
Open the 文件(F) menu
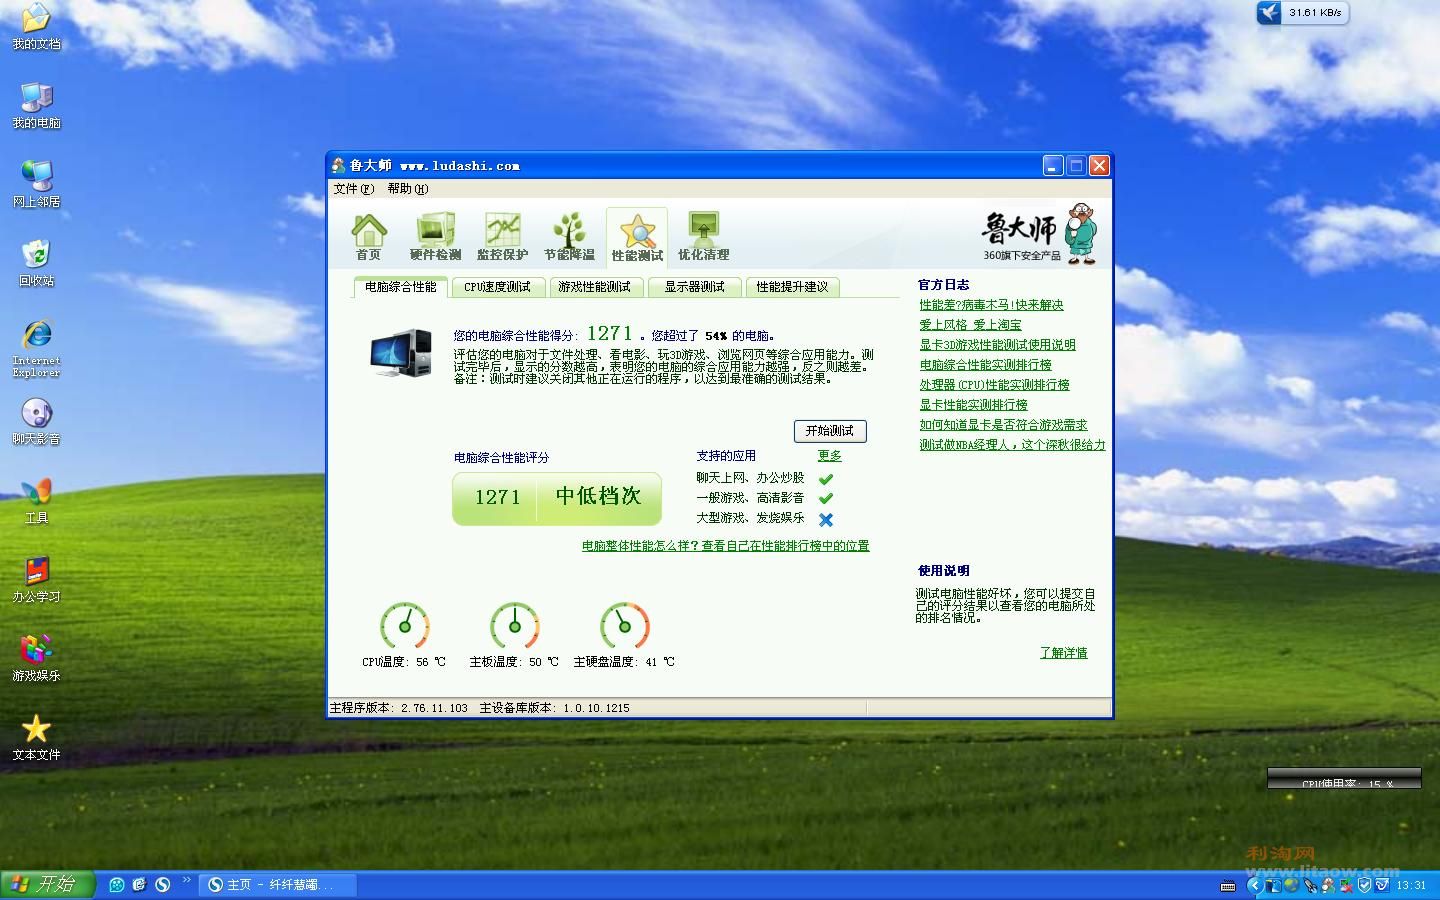click(353, 188)
